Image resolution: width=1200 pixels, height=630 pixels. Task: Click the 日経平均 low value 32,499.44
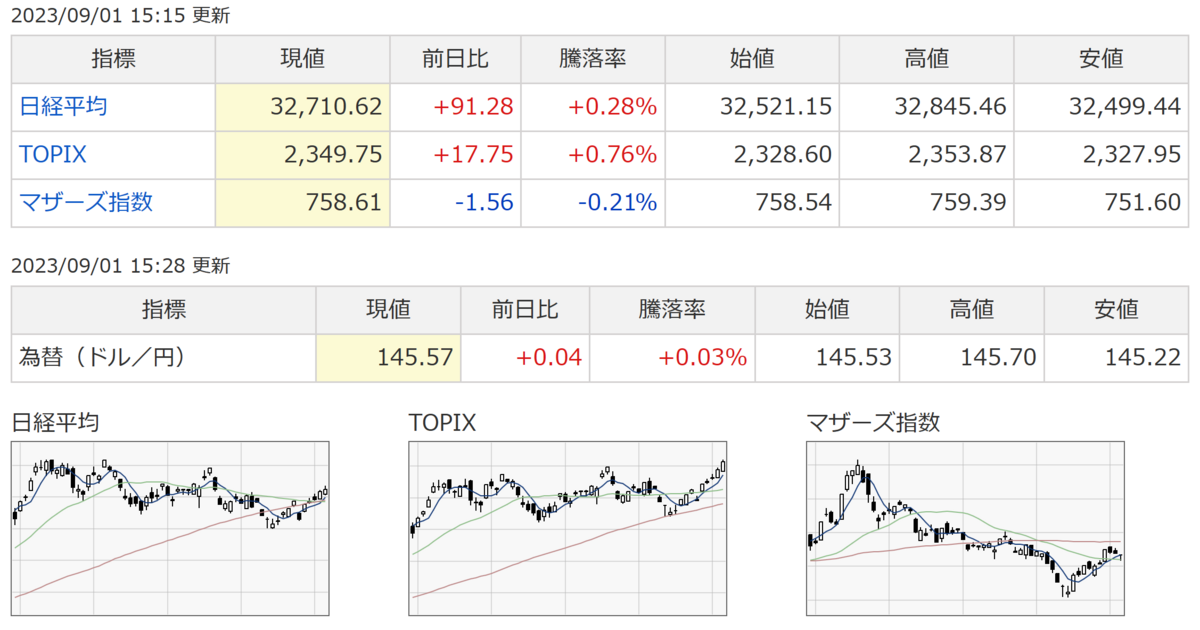(1123, 106)
